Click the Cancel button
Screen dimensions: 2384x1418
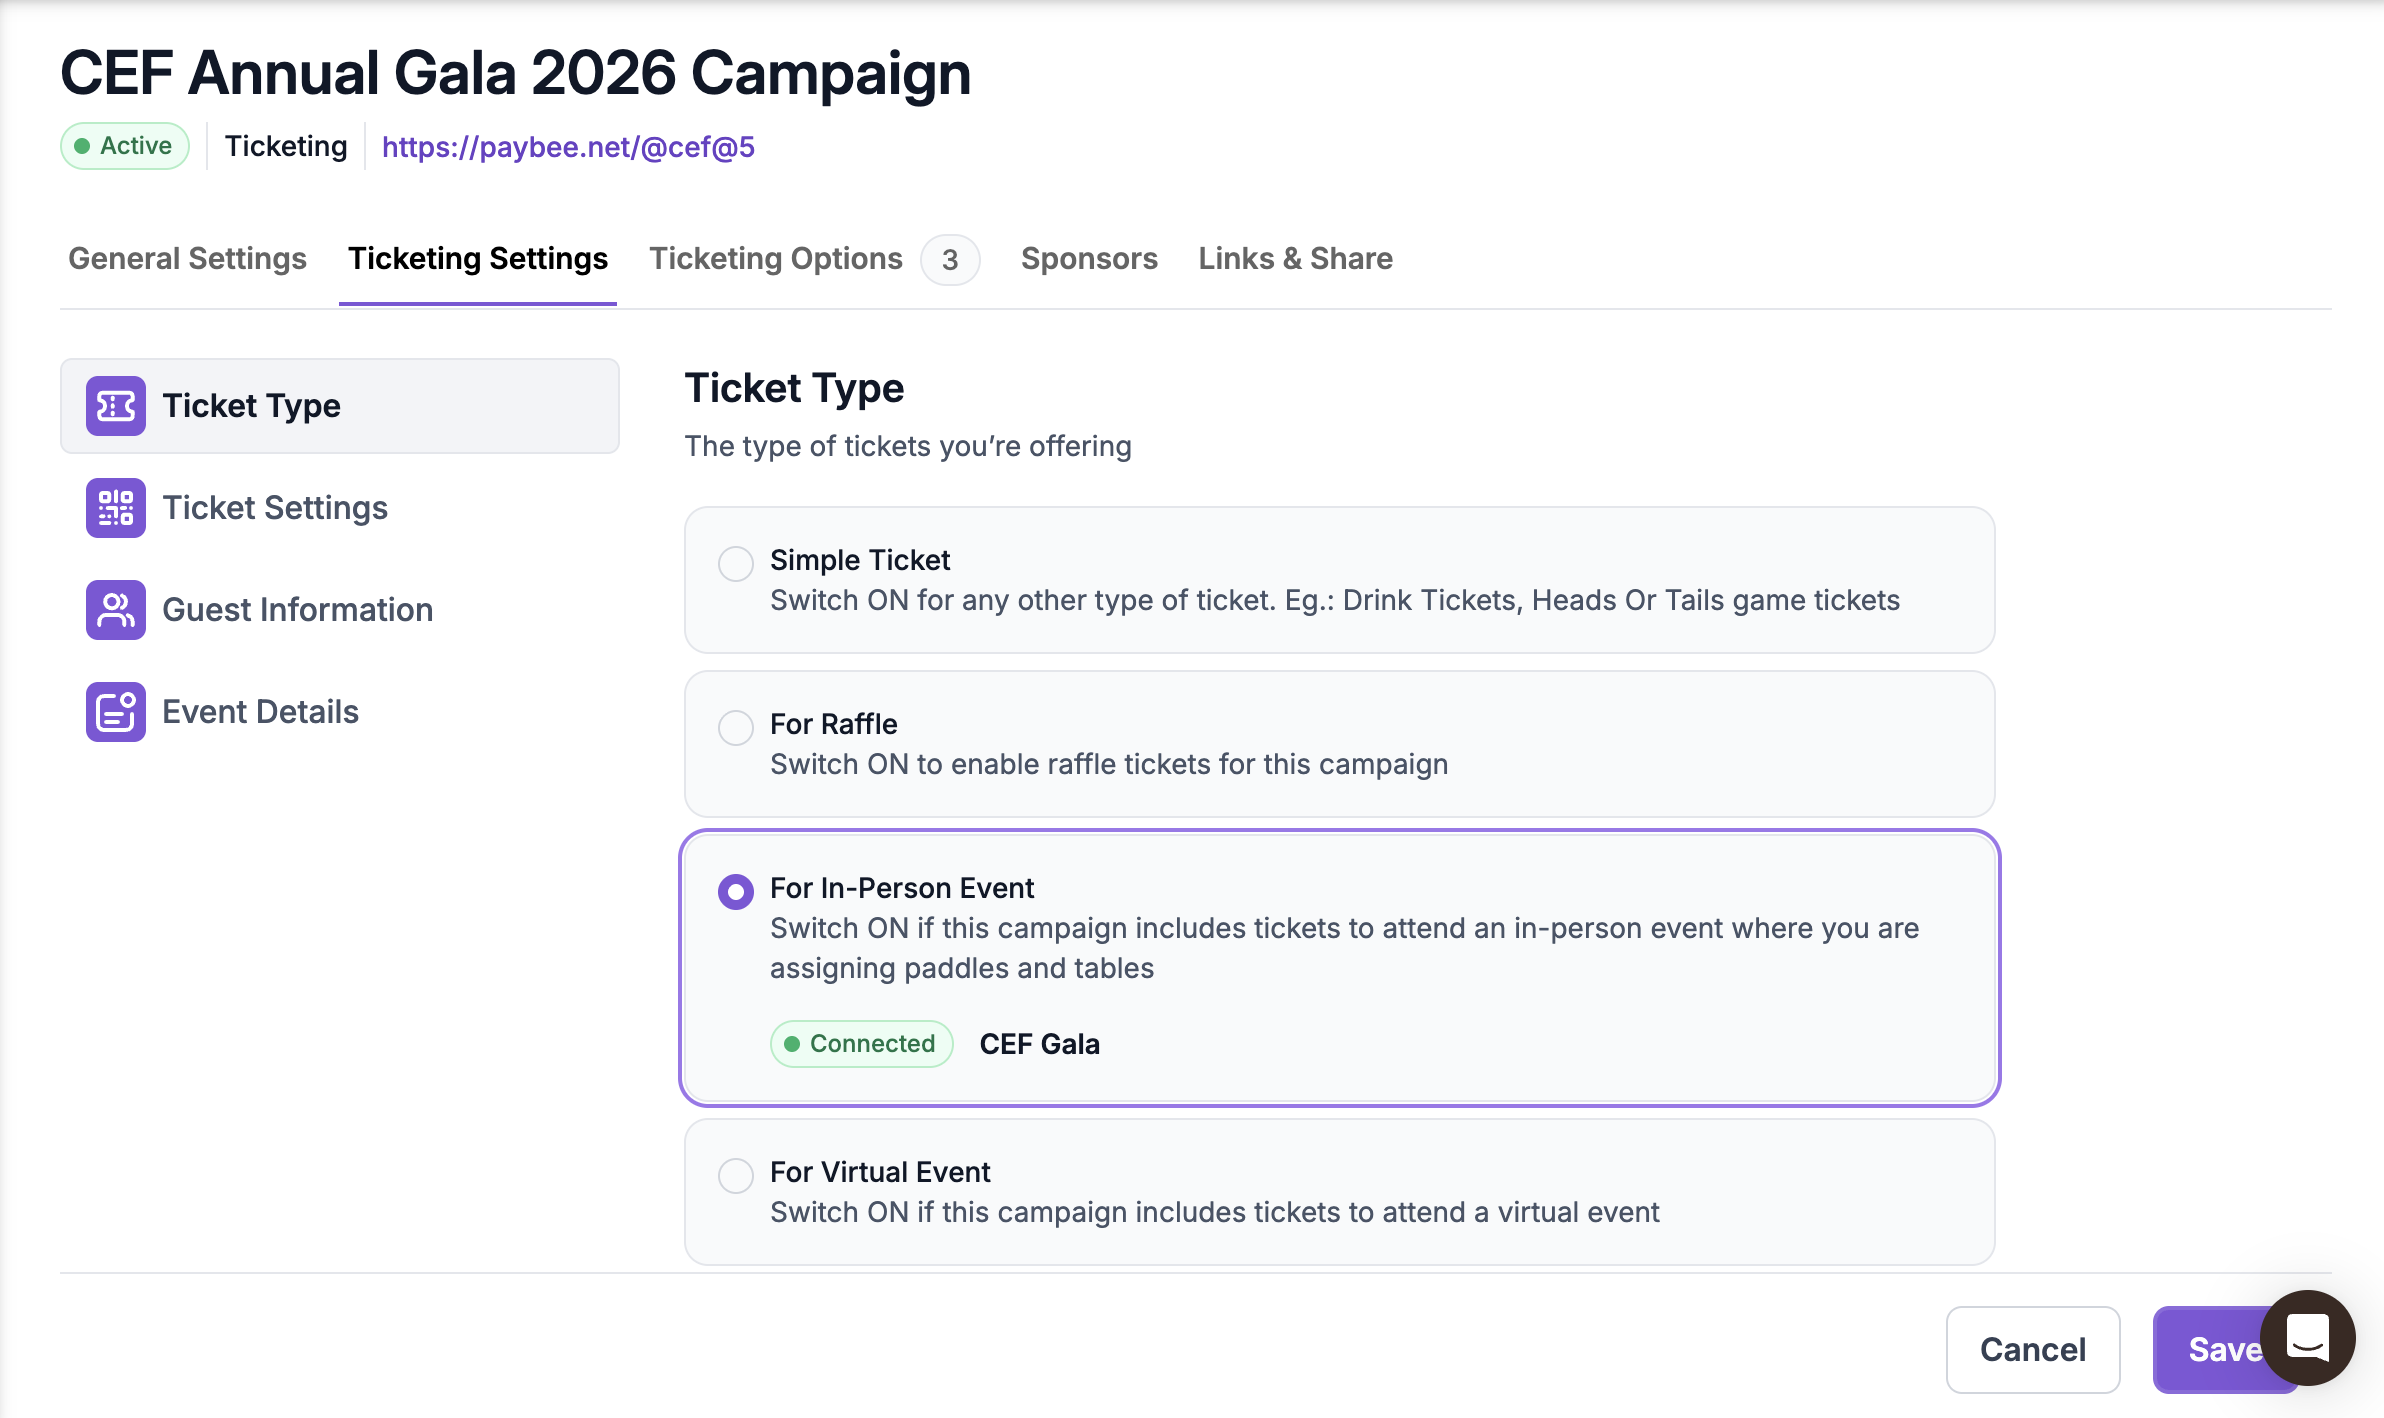2032,1349
